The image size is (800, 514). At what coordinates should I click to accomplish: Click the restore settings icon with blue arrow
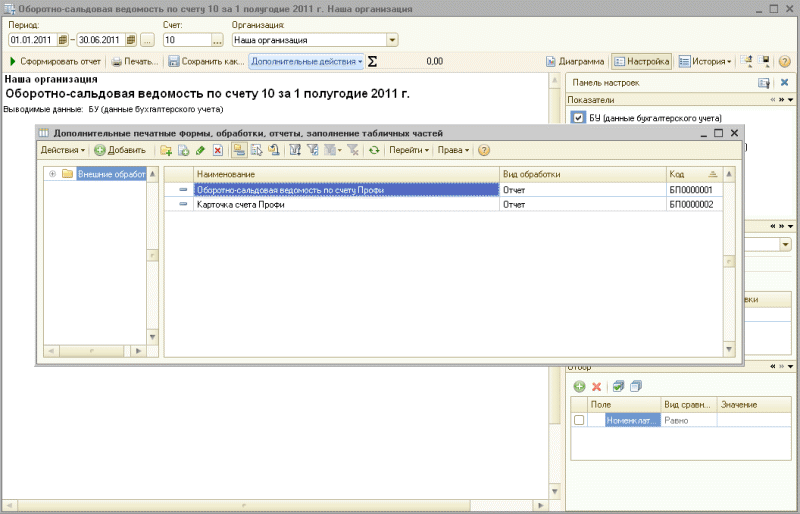tap(746, 62)
